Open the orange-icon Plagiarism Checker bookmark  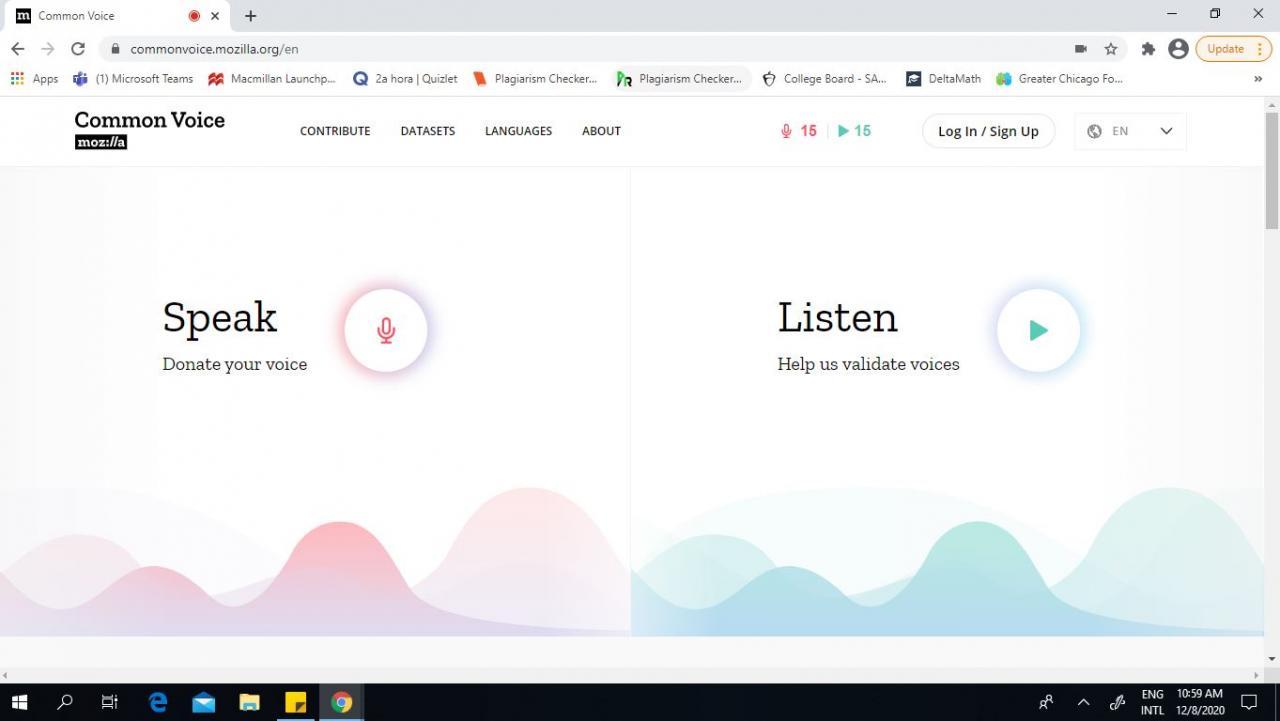point(535,78)
